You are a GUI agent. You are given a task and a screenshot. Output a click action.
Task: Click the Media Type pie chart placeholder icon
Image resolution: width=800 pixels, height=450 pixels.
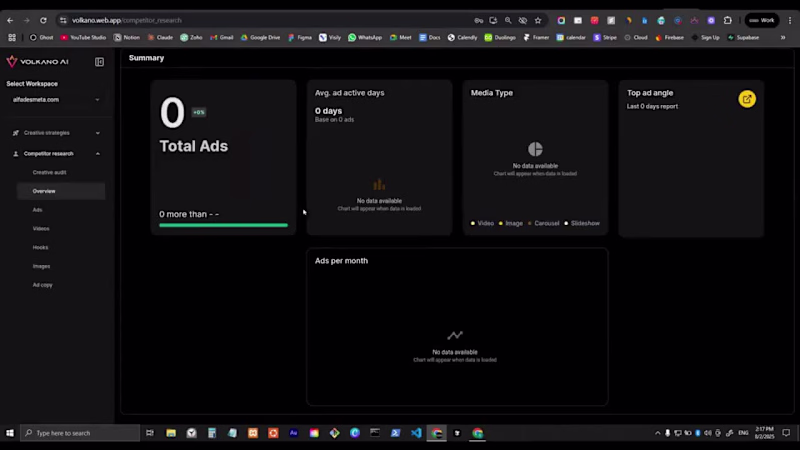click(535, 149)
